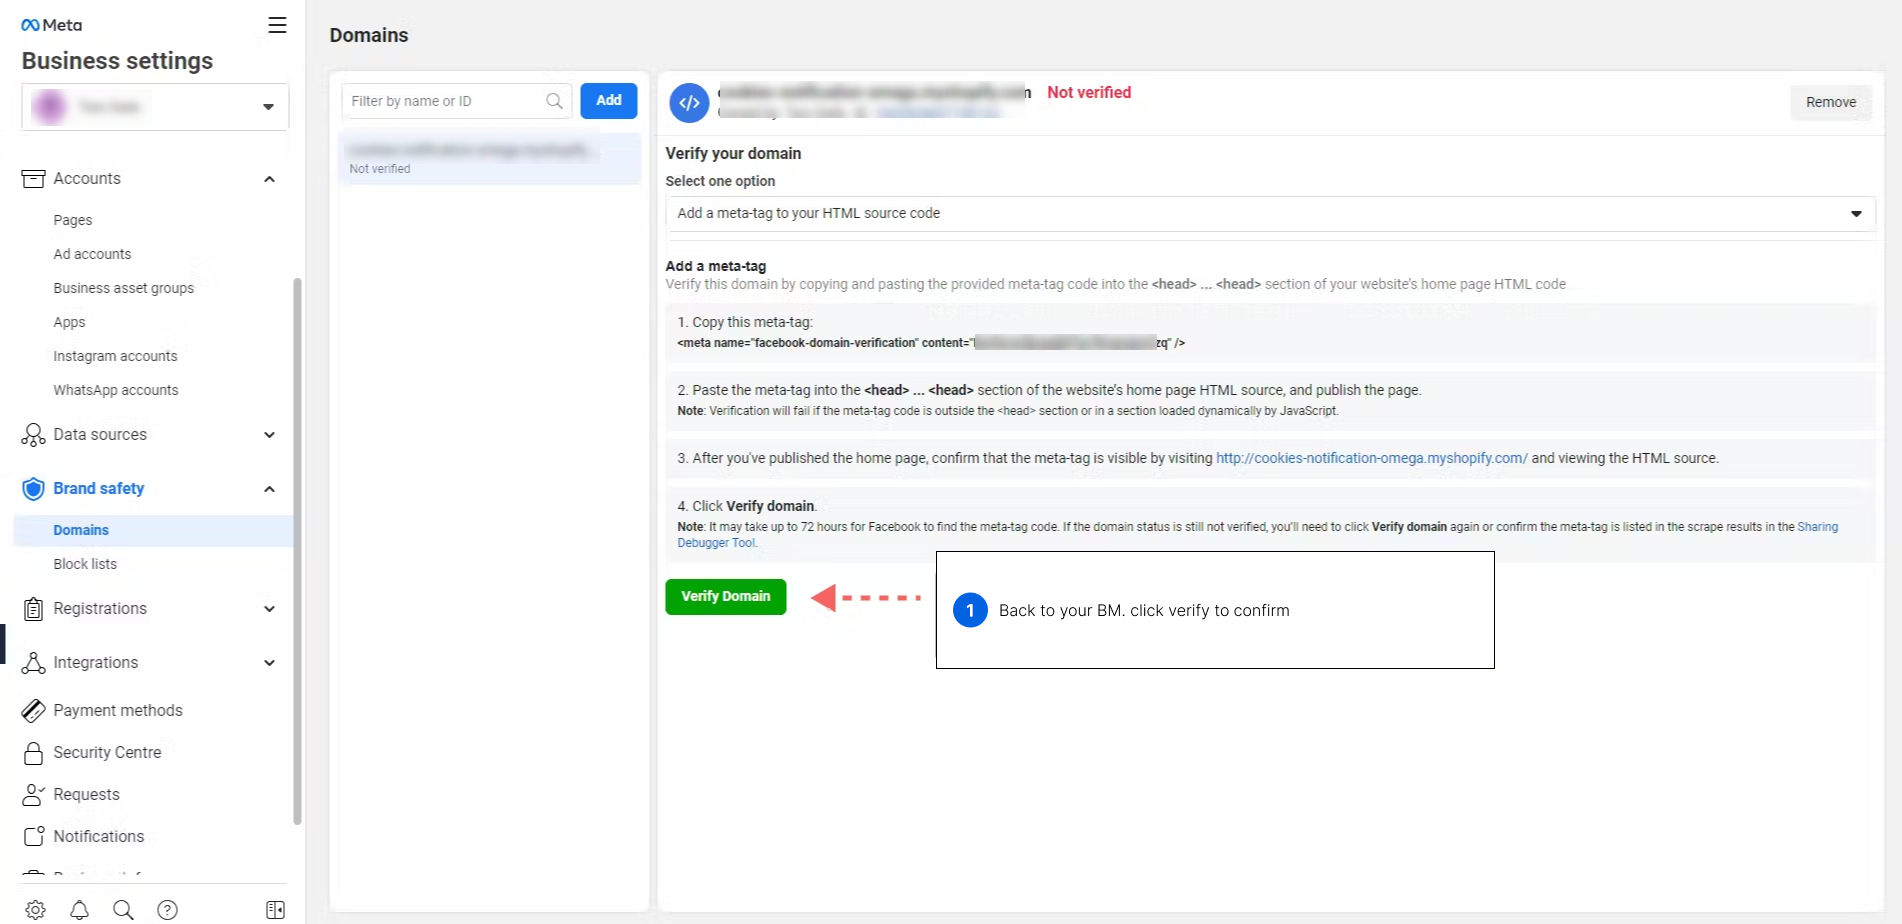Go to Business asset groups
The height and width of the screenshot is (924, 1902).
[124, 288]
